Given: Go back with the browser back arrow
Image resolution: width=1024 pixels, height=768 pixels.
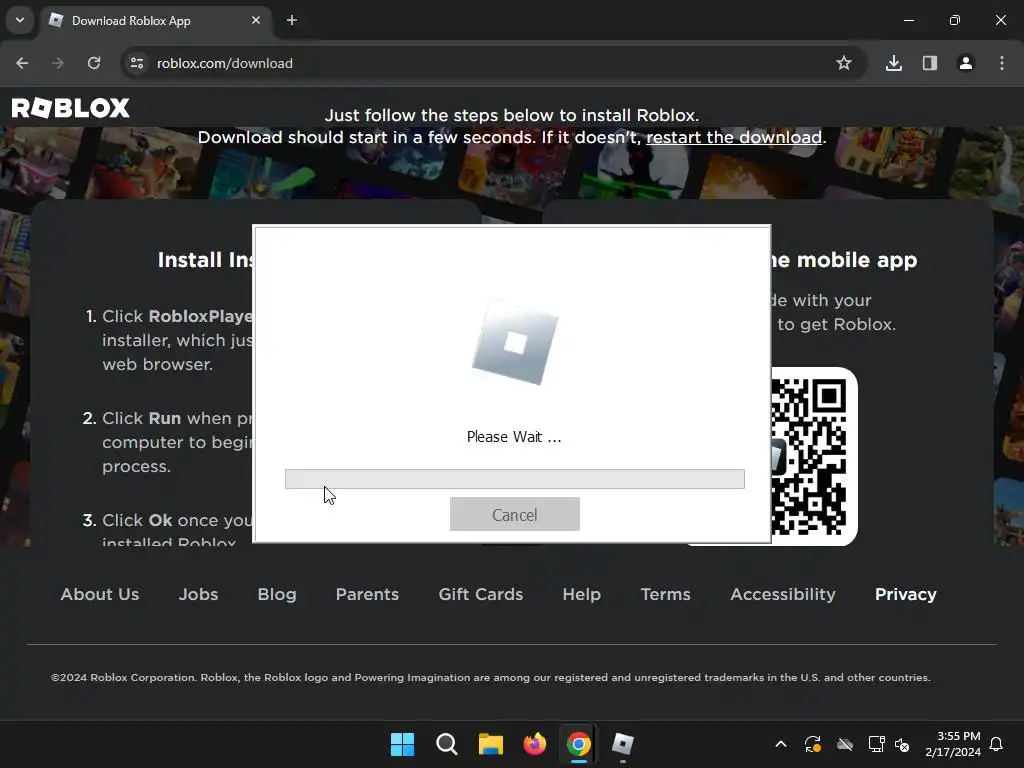Looking at the screenshot, I should click(22, 63).
